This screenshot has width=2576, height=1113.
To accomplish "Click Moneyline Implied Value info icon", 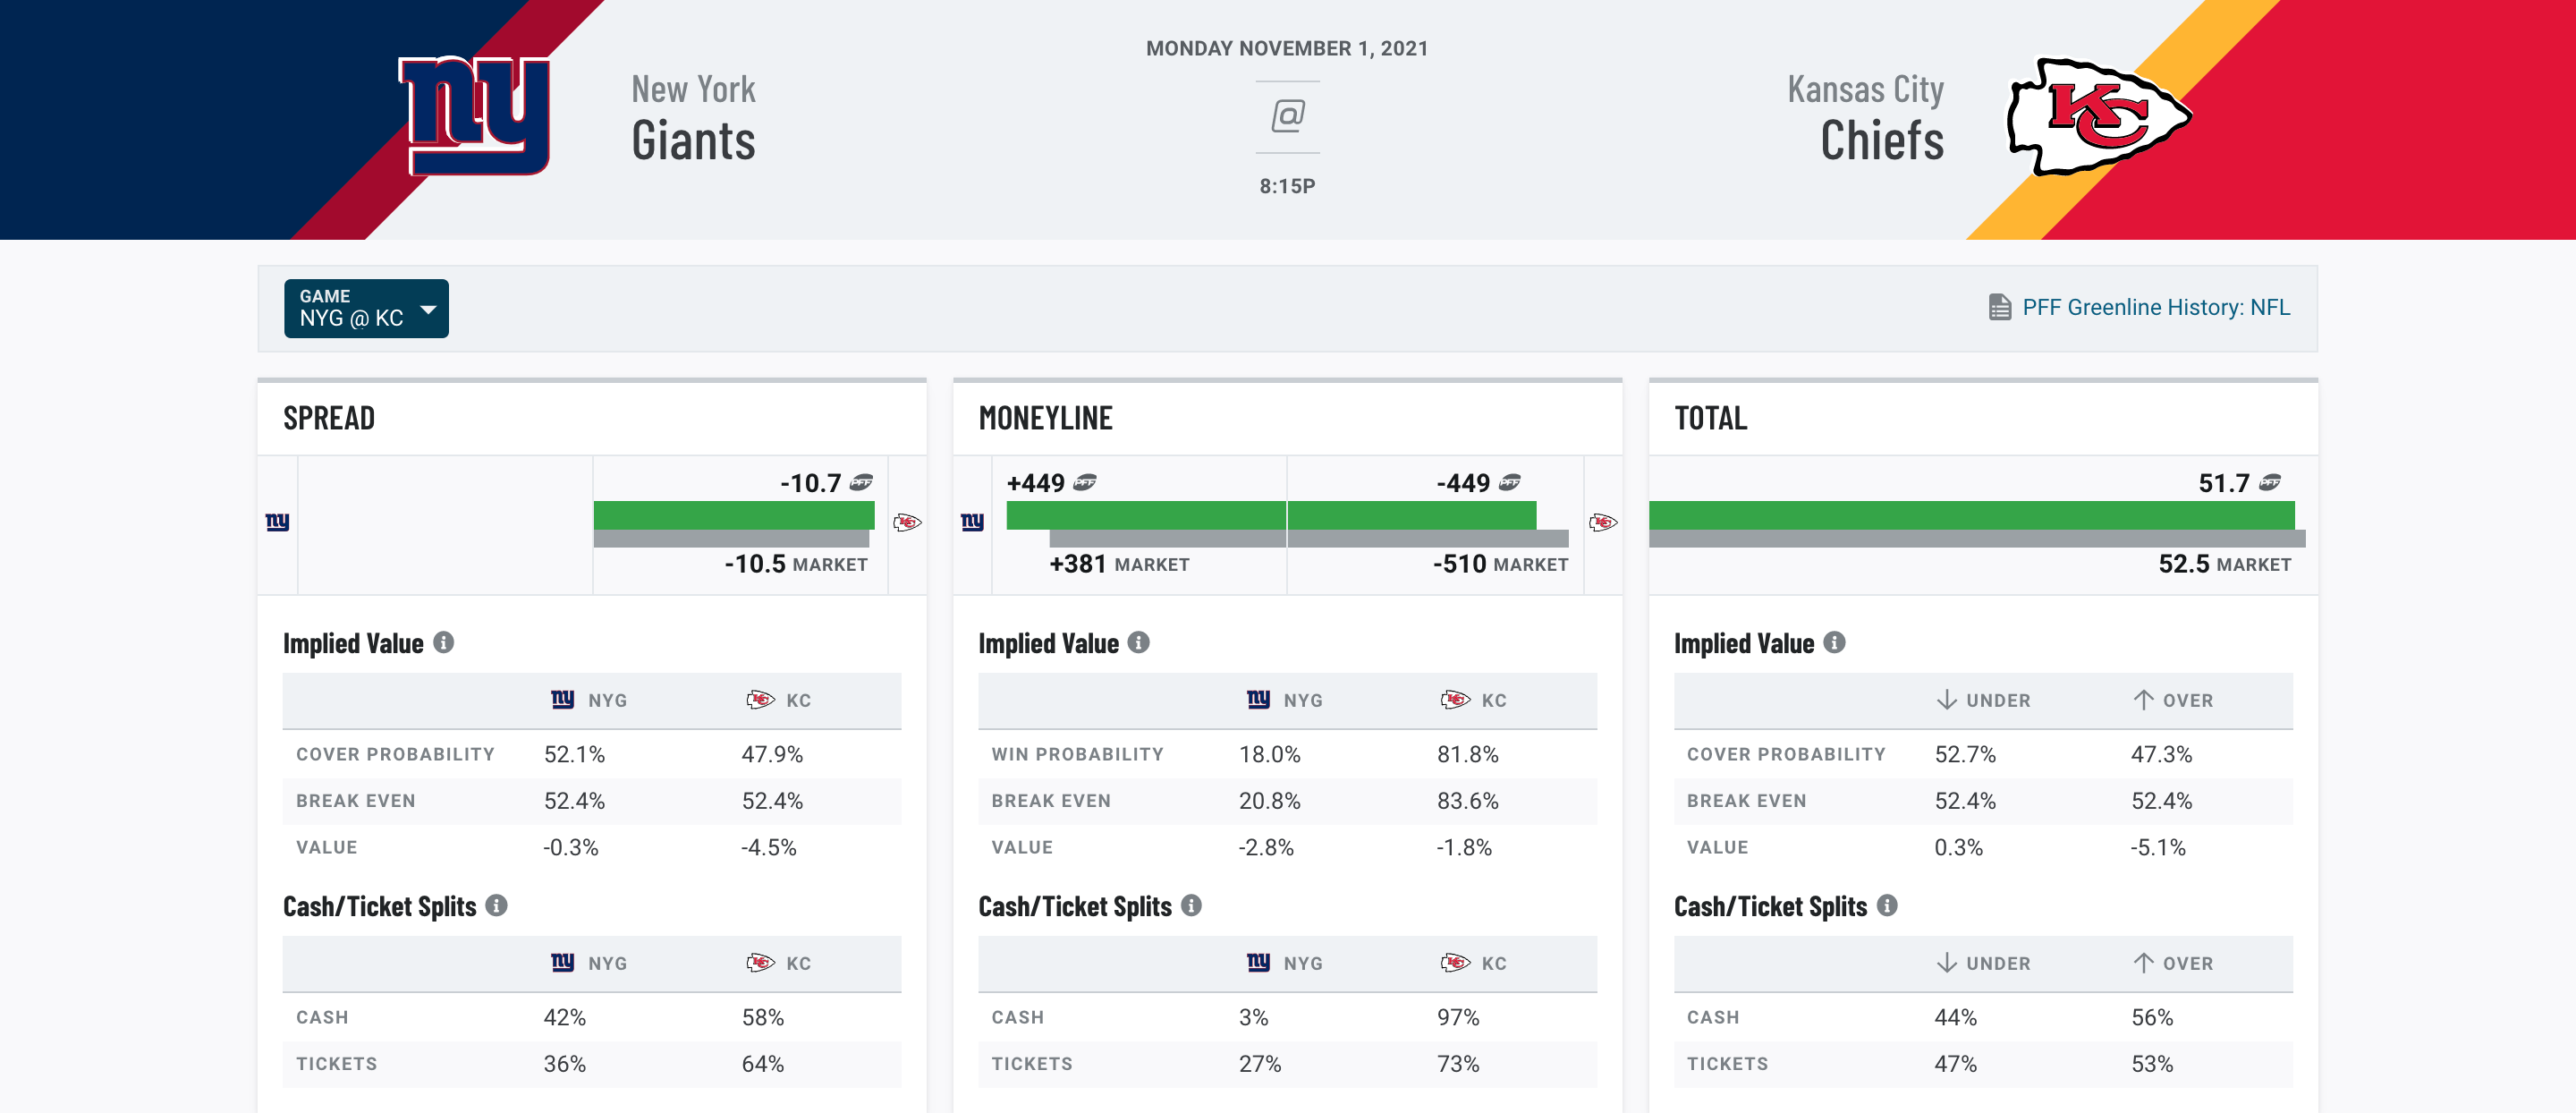I will pyautogui.click(x=1138, y=643).
